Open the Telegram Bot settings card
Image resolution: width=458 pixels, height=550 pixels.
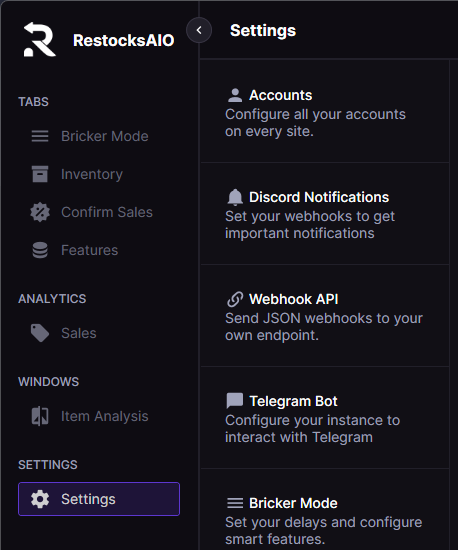pos(325,418)
